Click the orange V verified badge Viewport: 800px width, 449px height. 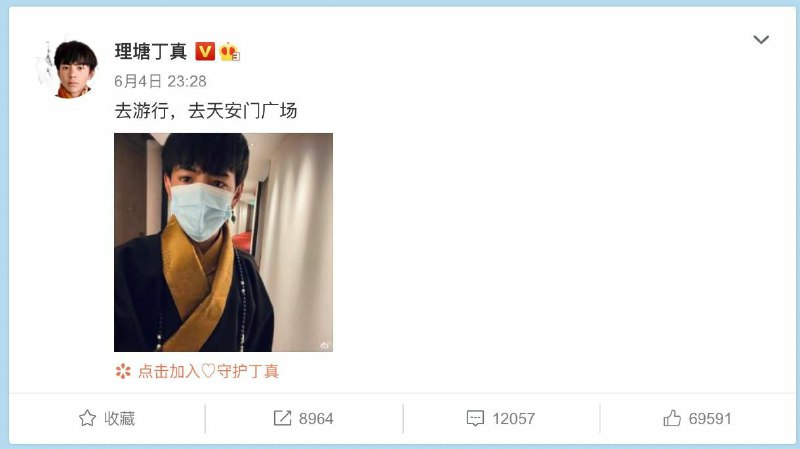[x=205, y=52]
